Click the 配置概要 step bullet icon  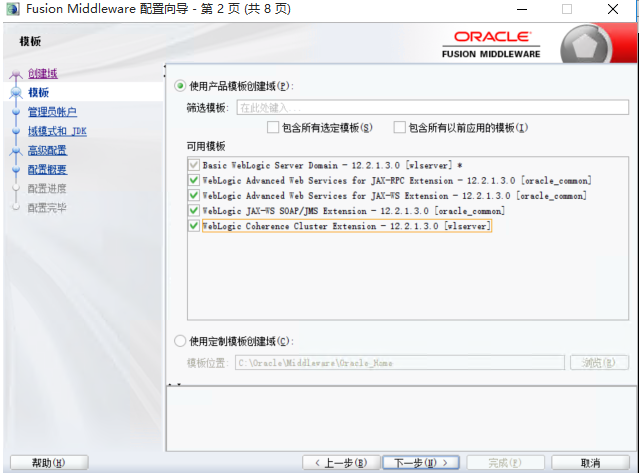coord(16,169)
